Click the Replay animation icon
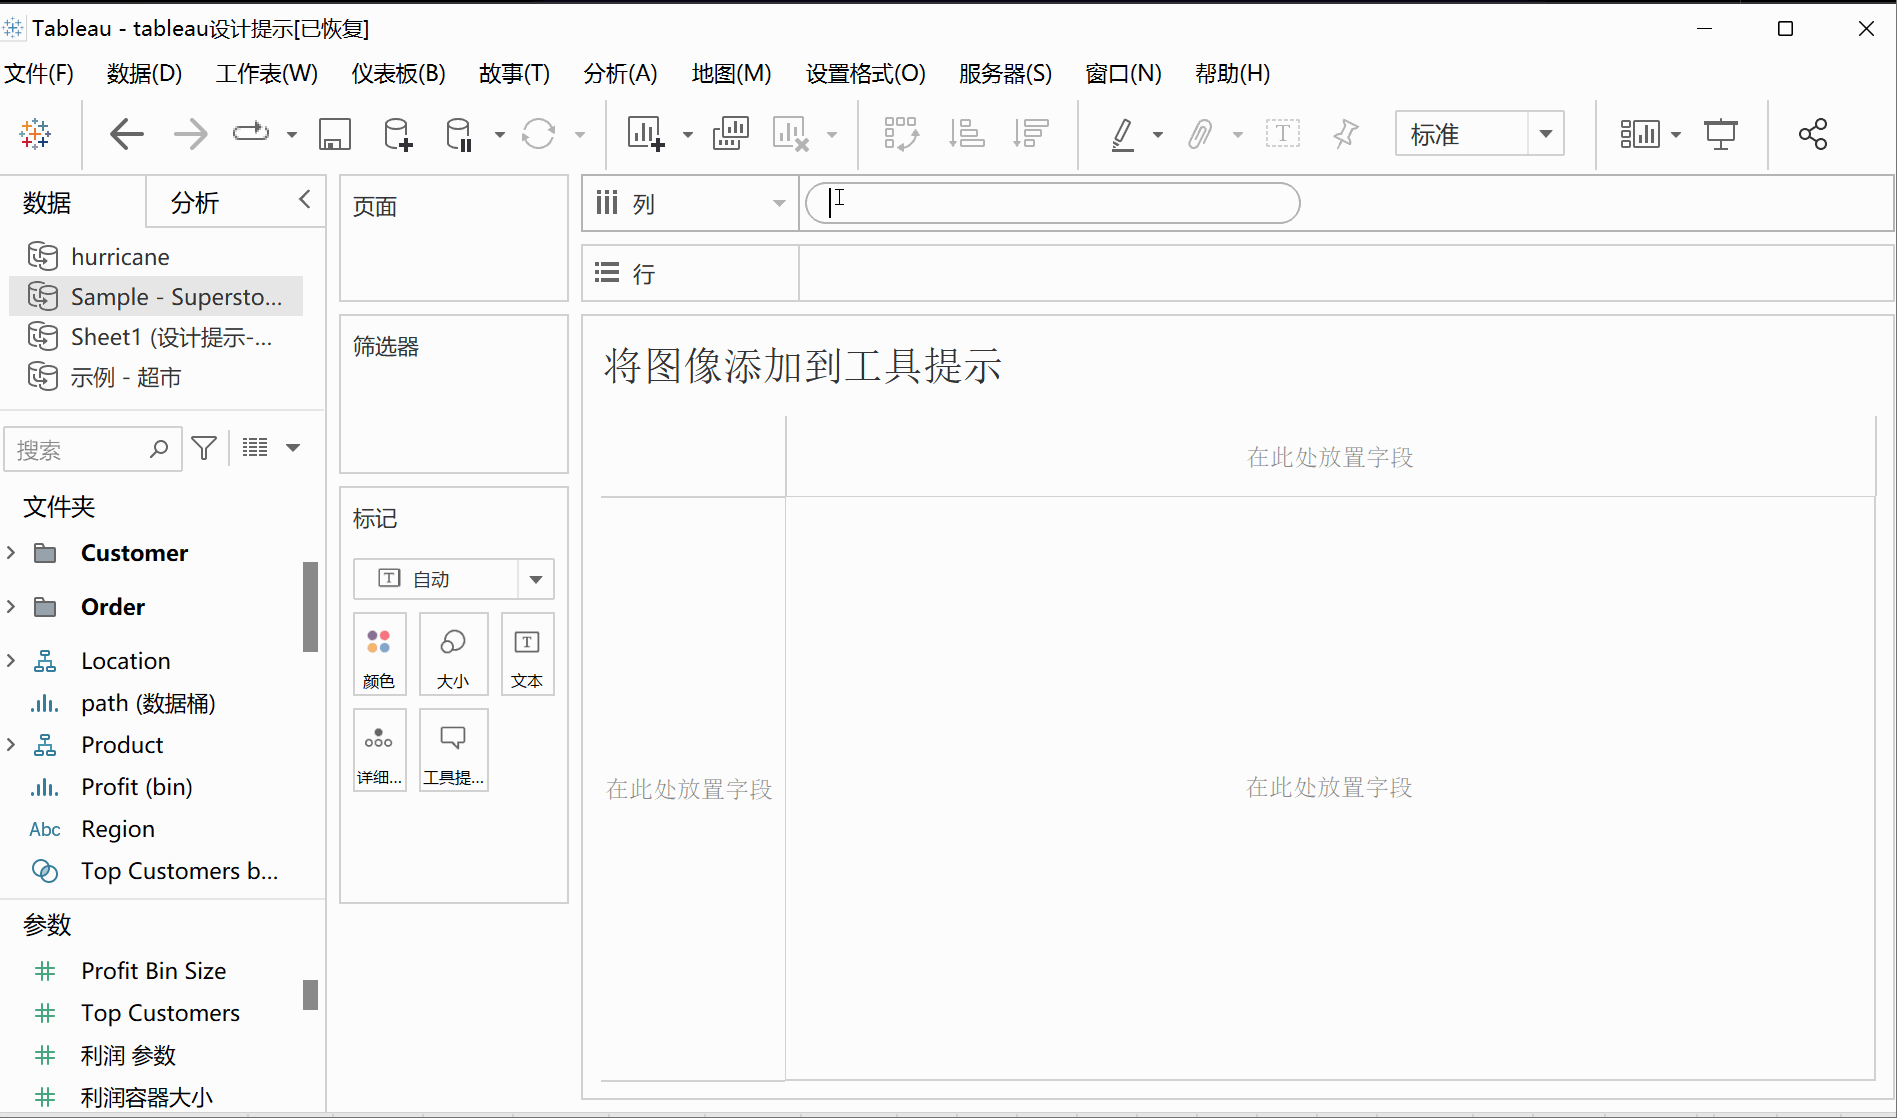Viewport: 1897px width, 1118px height. point(251,133)
